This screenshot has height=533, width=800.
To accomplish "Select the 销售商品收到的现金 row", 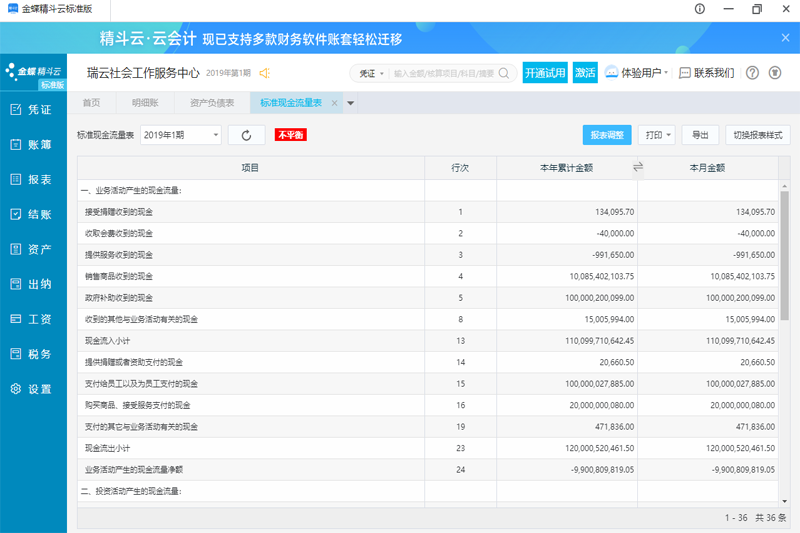I will [x=428, y=276].
